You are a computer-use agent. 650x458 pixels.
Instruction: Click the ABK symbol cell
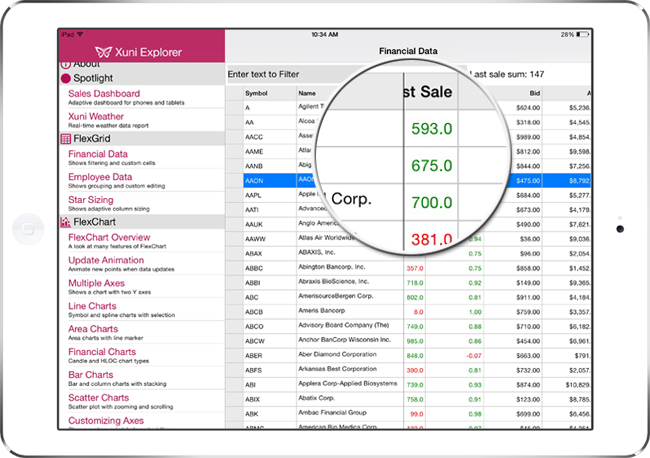click(x=270, y=414)
